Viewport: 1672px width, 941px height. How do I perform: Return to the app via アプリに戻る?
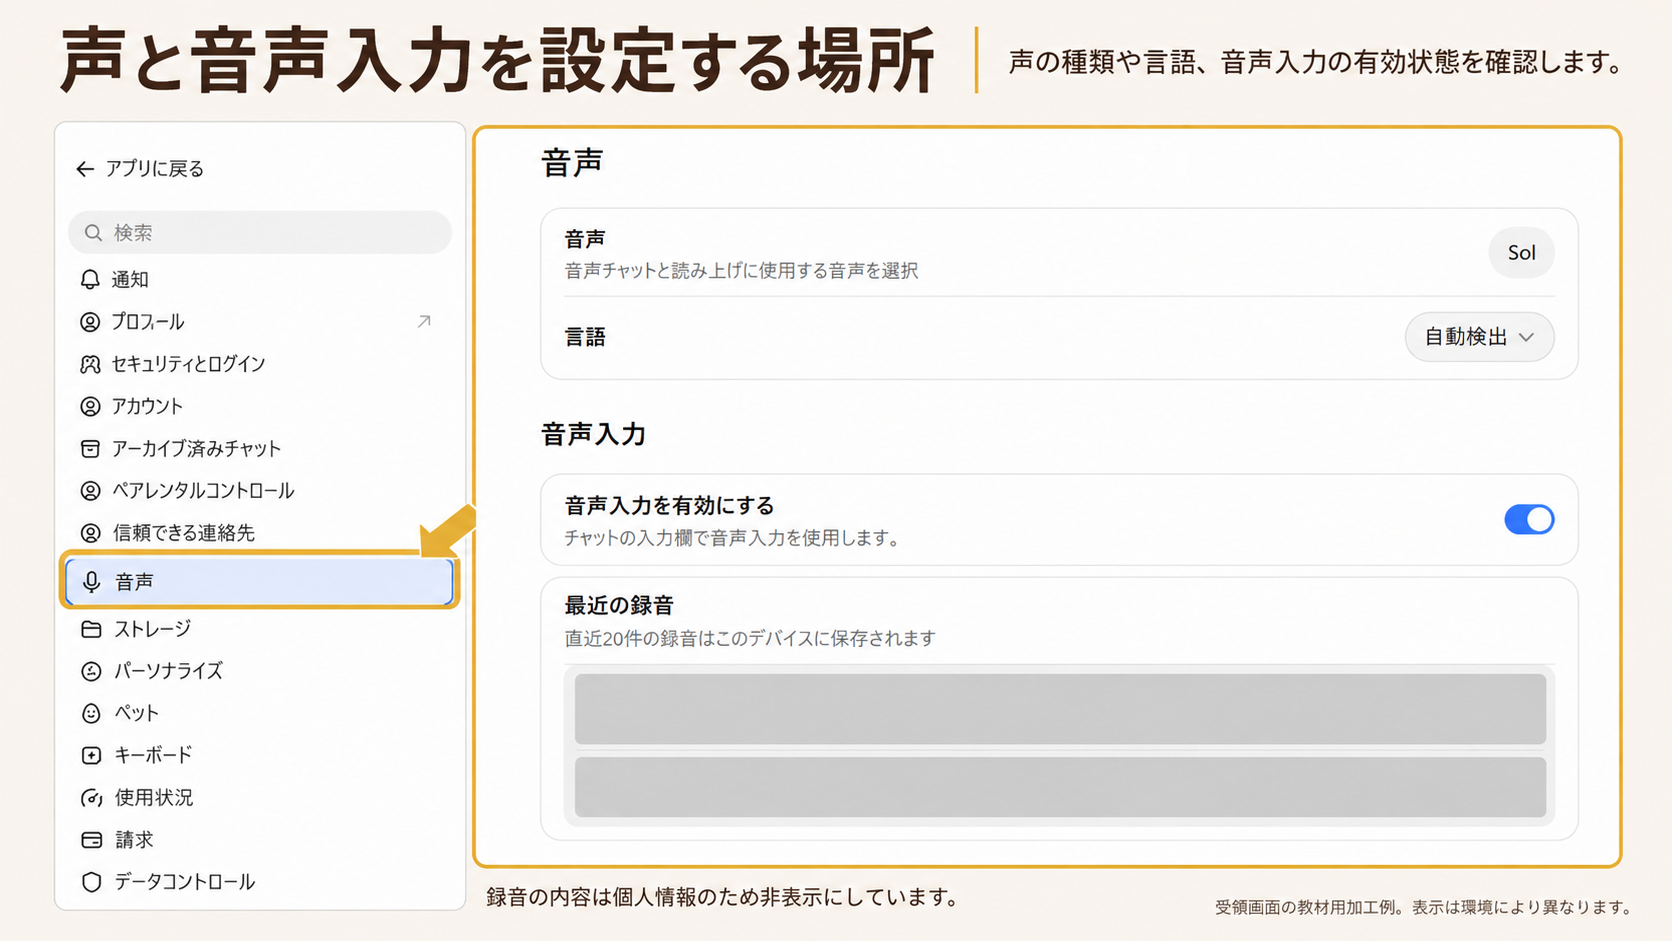click(140, 169)
